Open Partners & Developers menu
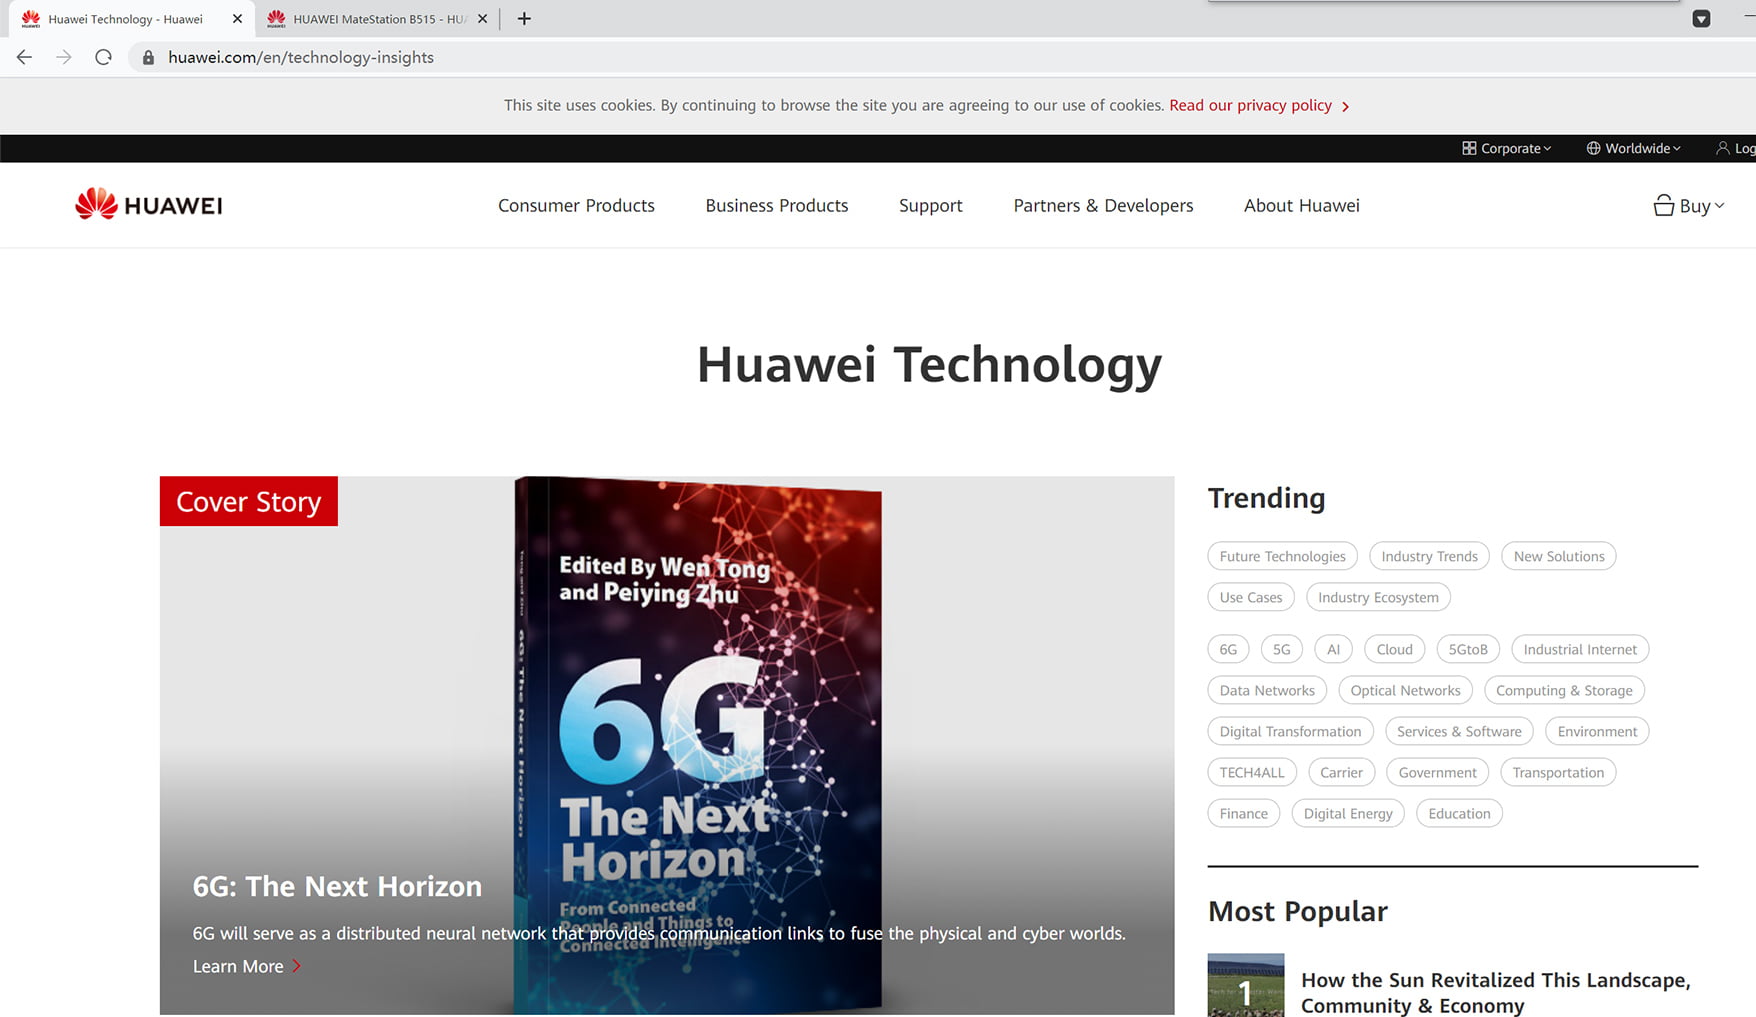 click(1103, 205)
